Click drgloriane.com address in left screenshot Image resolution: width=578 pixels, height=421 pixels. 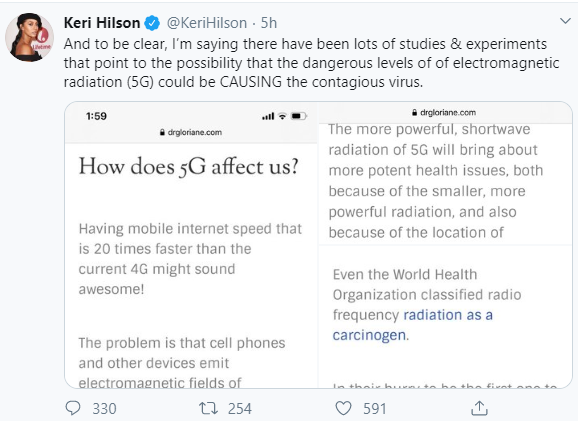191,132
